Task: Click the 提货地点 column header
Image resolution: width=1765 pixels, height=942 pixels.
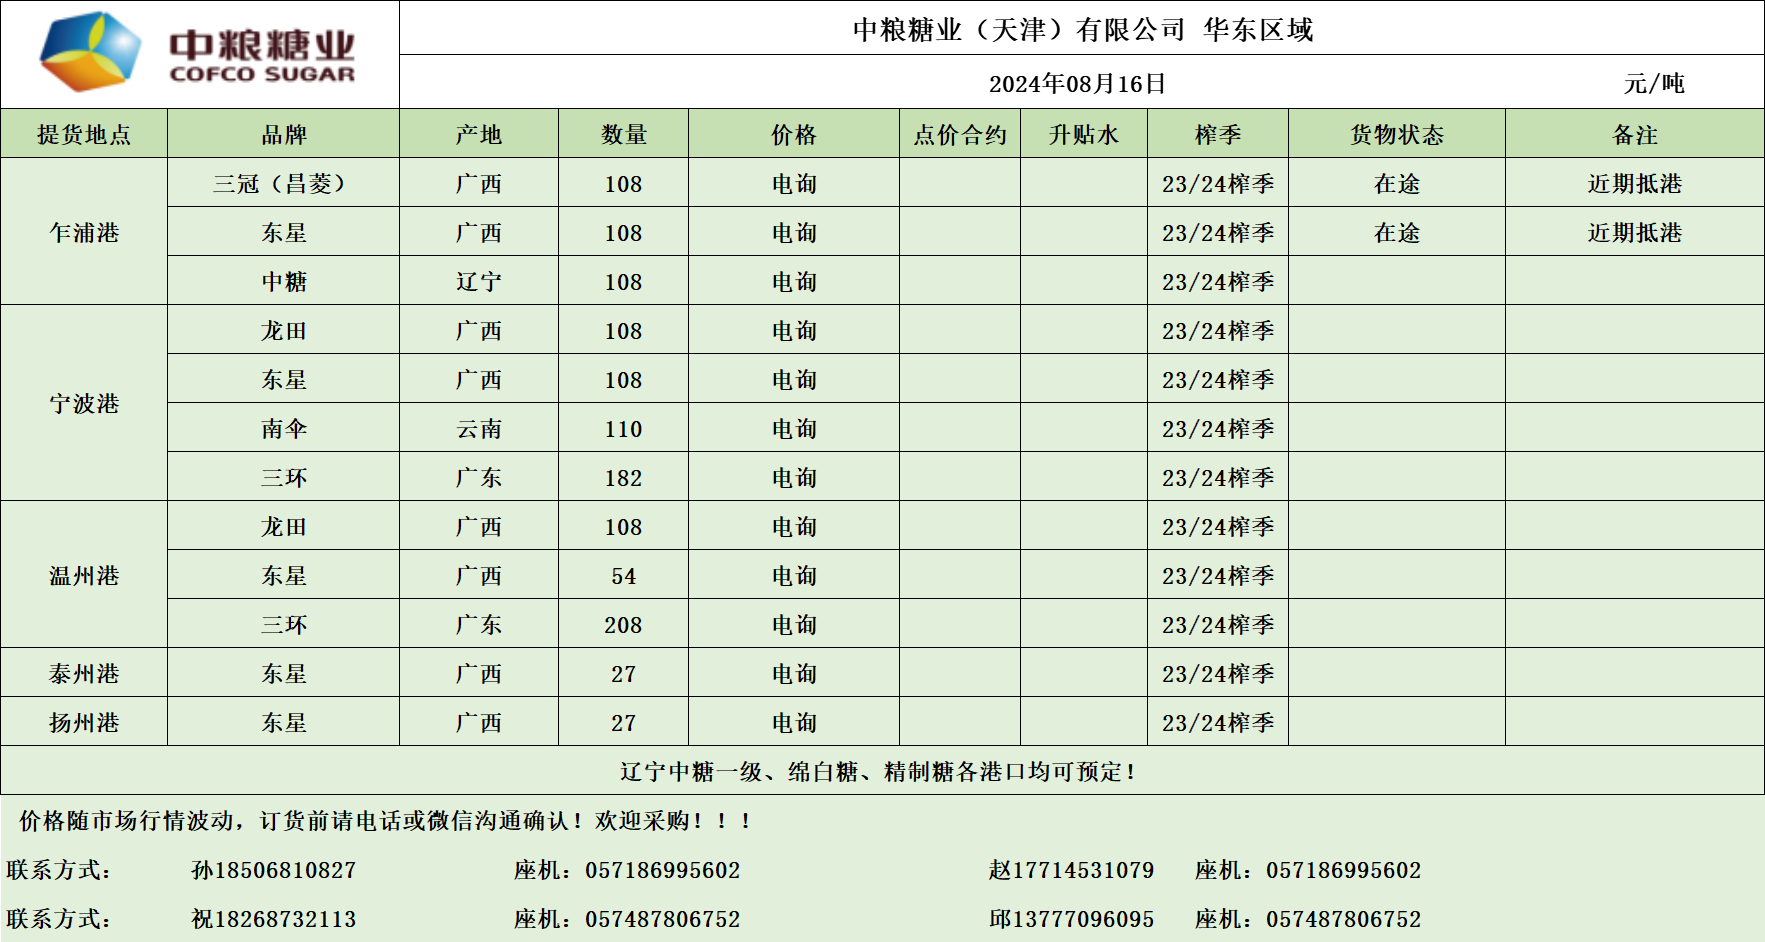Action: click(84, 135)
